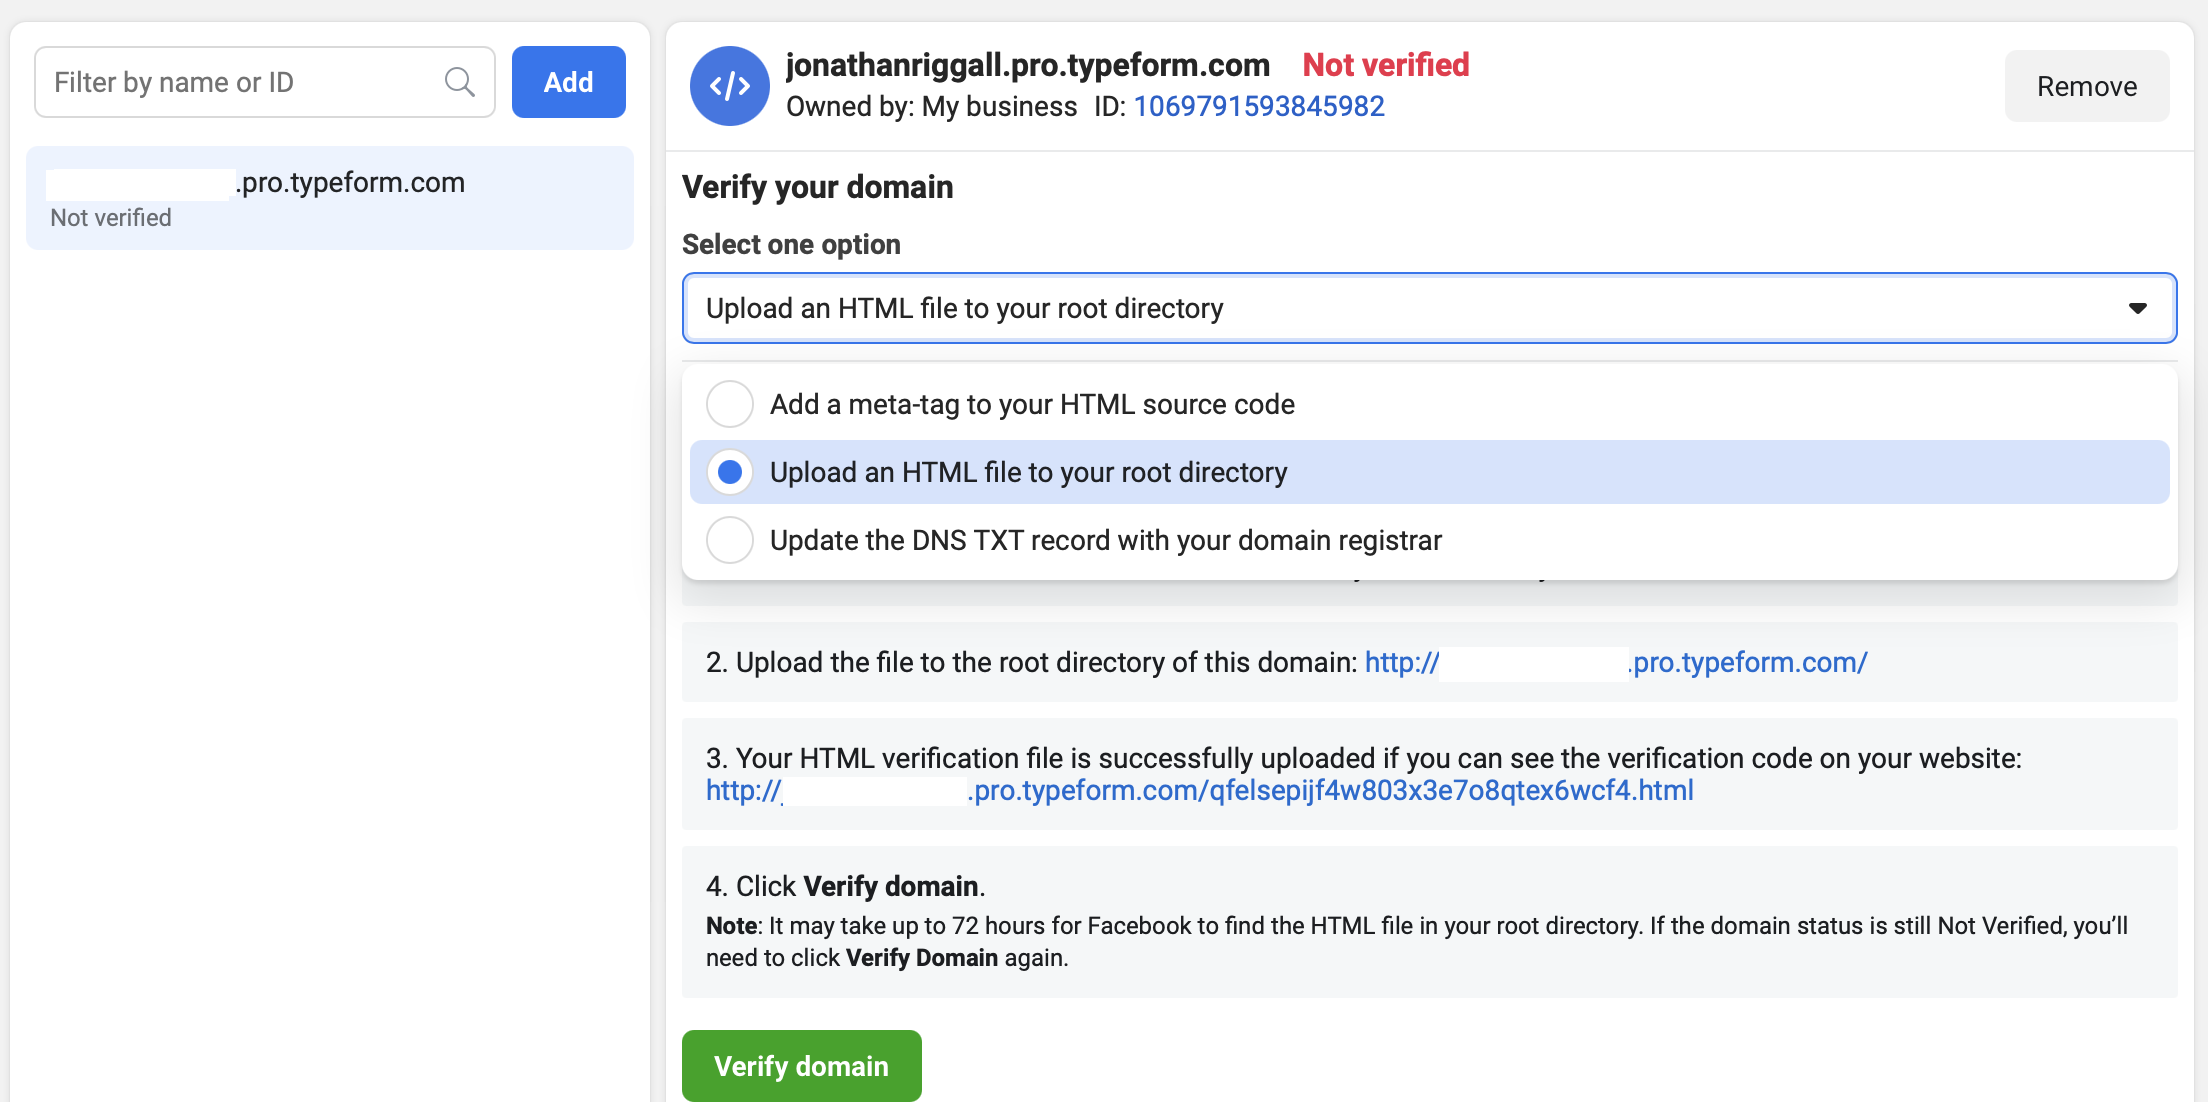Click the green Verify domain button
This screenshot has height=1102, width=2208.
802,1066
